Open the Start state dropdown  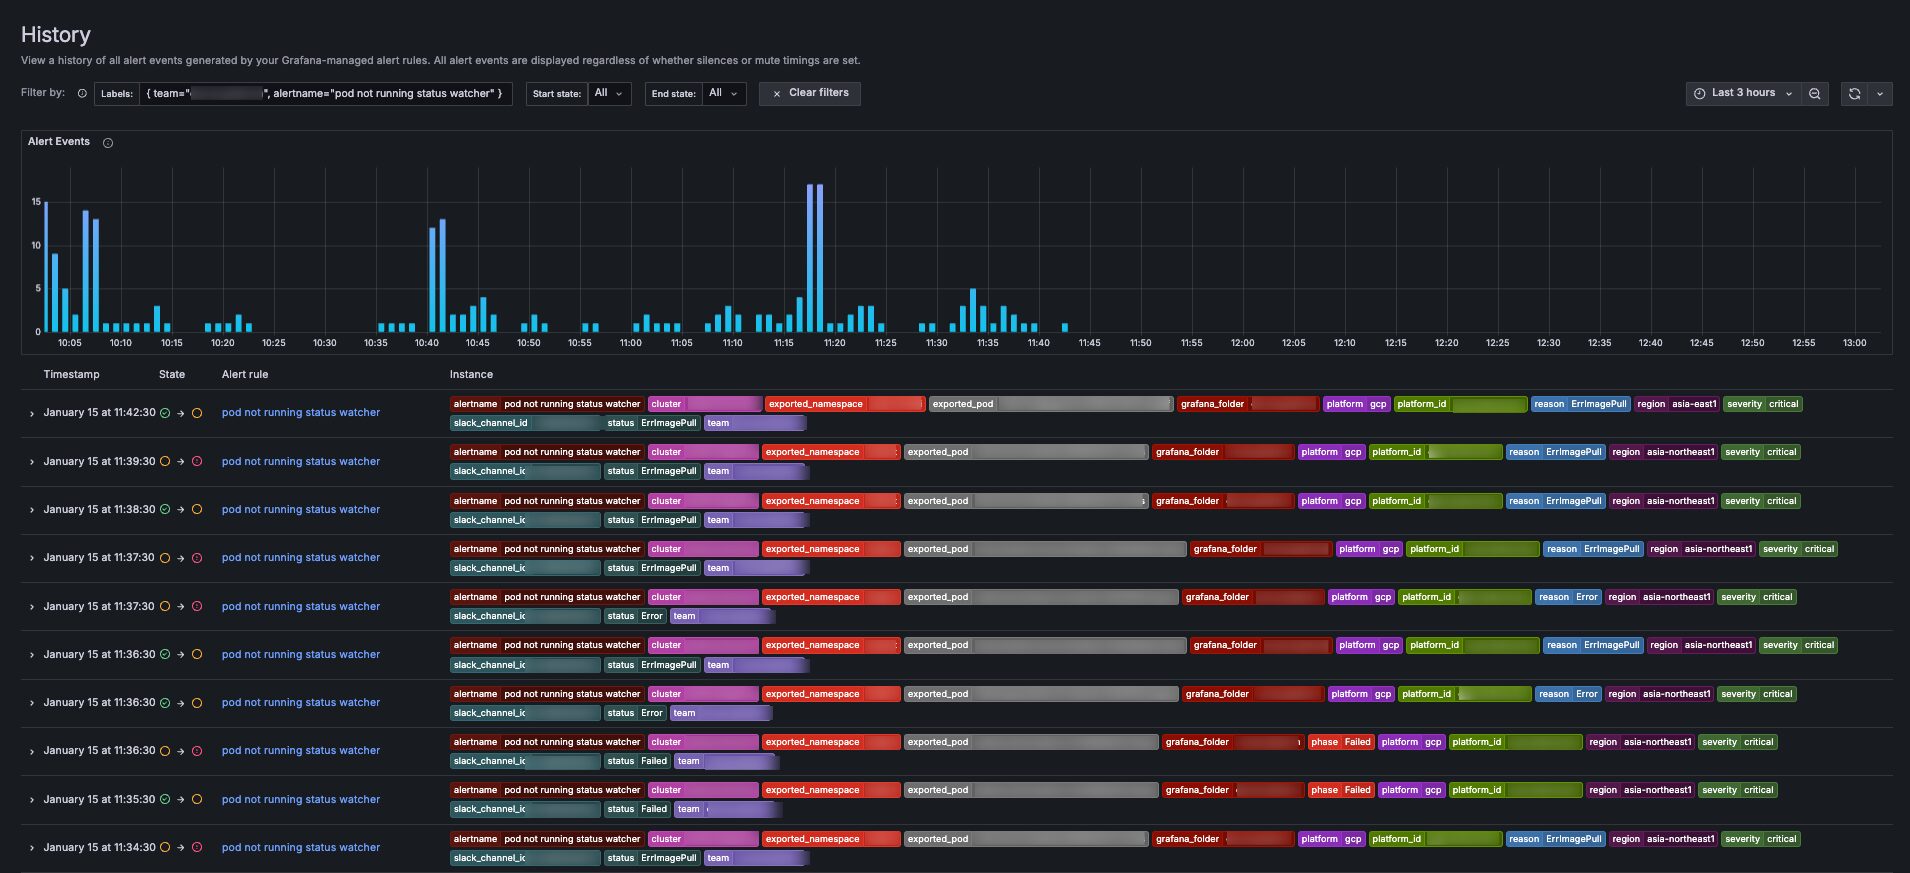coord(609,93)
